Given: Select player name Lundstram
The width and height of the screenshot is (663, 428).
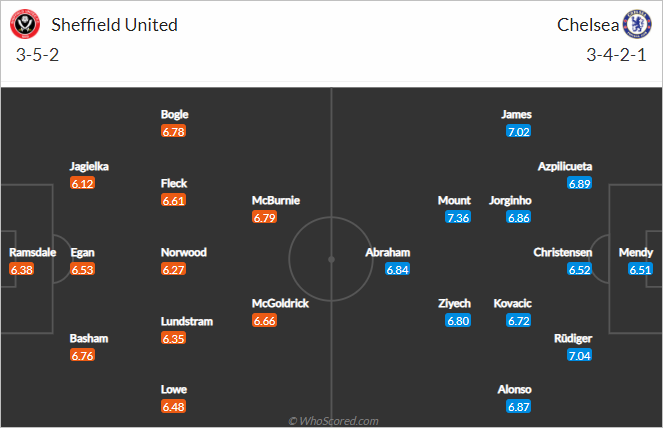Looking at the screenshot, I should click(187, 321).
